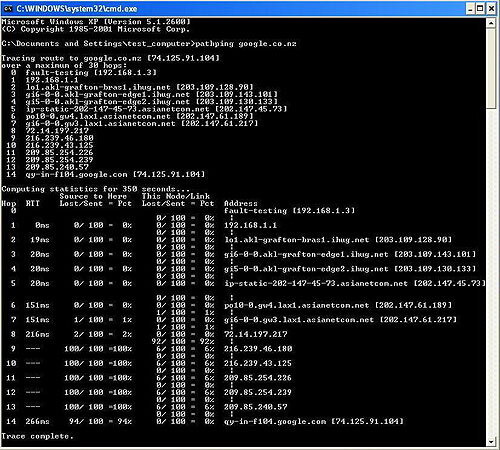Click route list entry '216.239.46.180' at hop 9
The width and height of the screenshot is (500, 450).
59,138
